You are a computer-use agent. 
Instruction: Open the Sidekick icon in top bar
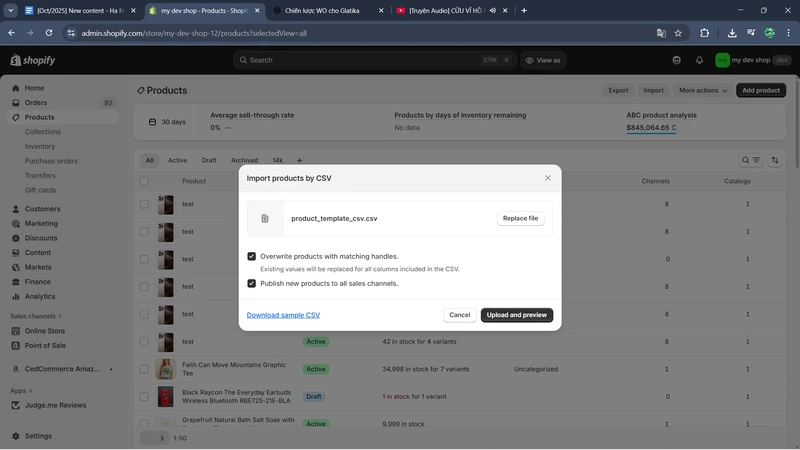pyautogui.click(x=677, y=60)
